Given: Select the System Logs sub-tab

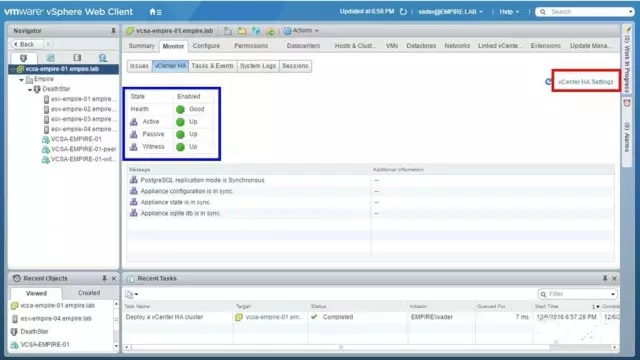Looking at the screenshot, I should (x=258, y=66).
